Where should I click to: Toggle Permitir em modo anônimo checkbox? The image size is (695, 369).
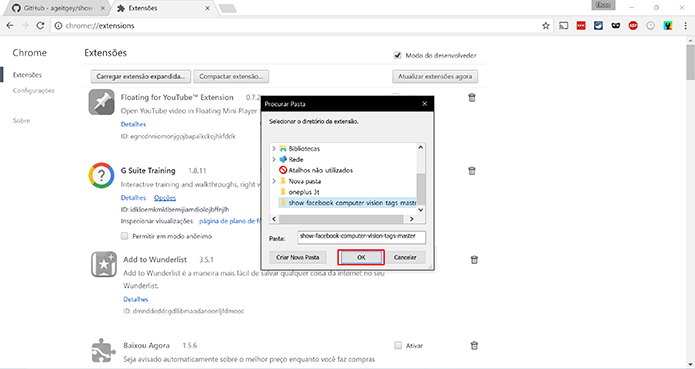pyautogui.click(x=125, y=236)
